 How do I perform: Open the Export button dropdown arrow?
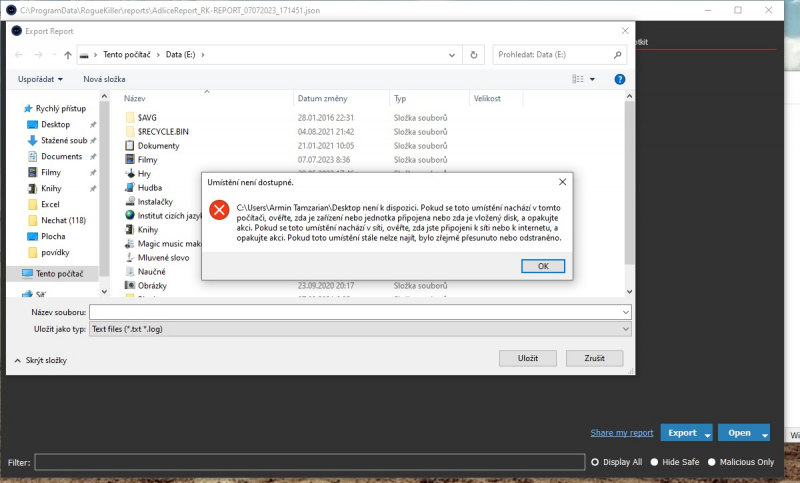pyautogui.click(x=708, y=434)
